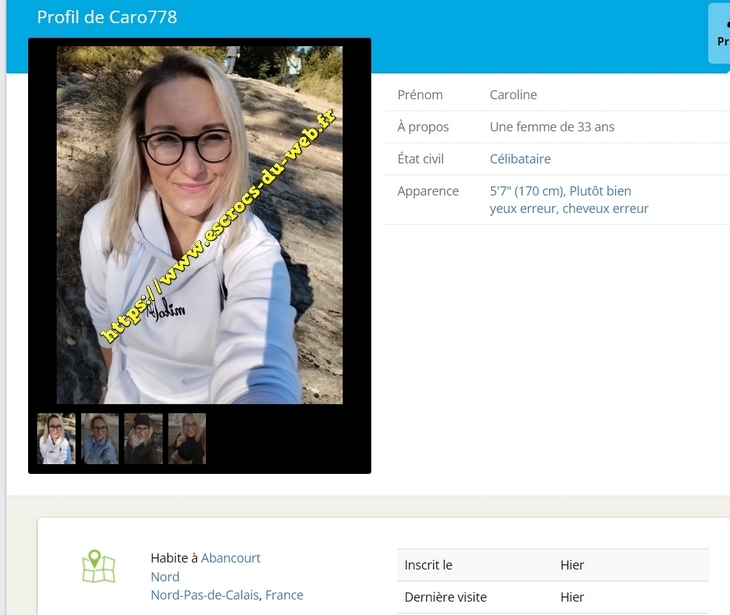Click the Dernière visite row

[552, 597]
